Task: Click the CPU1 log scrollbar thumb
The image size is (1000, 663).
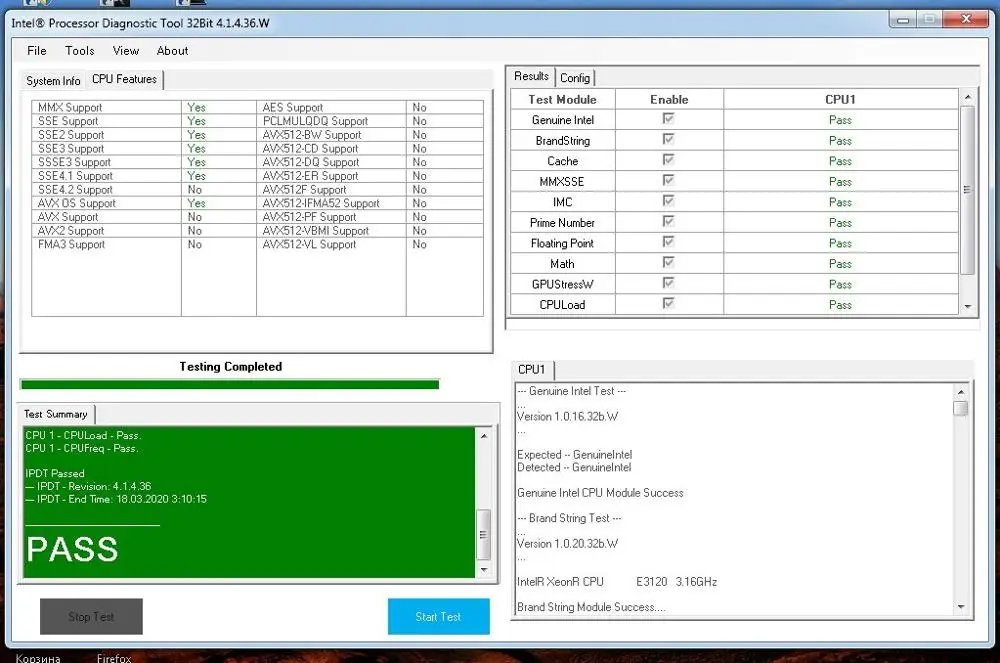Action: pos(960,408)
